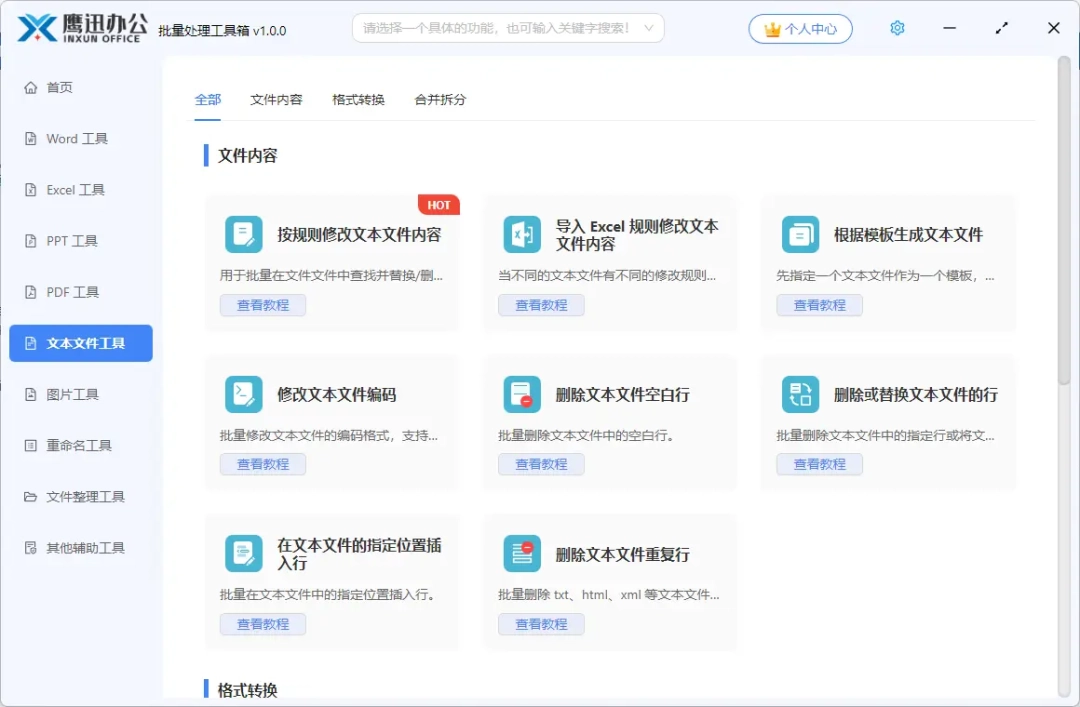Switch to the 格式转换 tab
The image size is (1080, 707).
click(x=357, y=100)
